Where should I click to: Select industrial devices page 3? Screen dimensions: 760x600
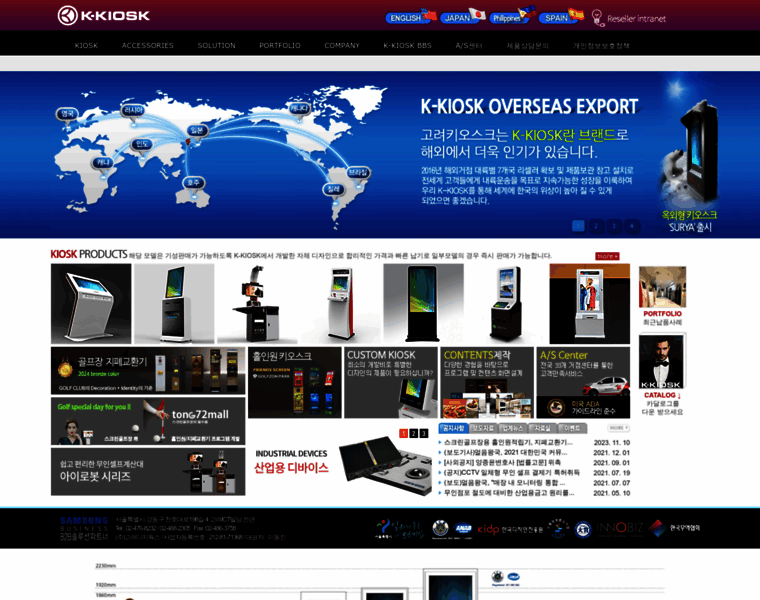(424, 433)
